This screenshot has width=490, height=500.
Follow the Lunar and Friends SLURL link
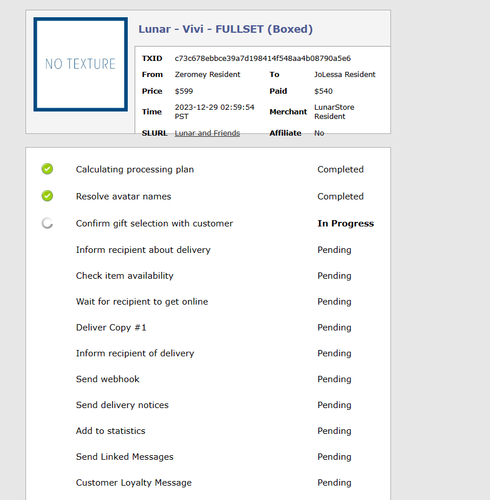coord(207,133)
